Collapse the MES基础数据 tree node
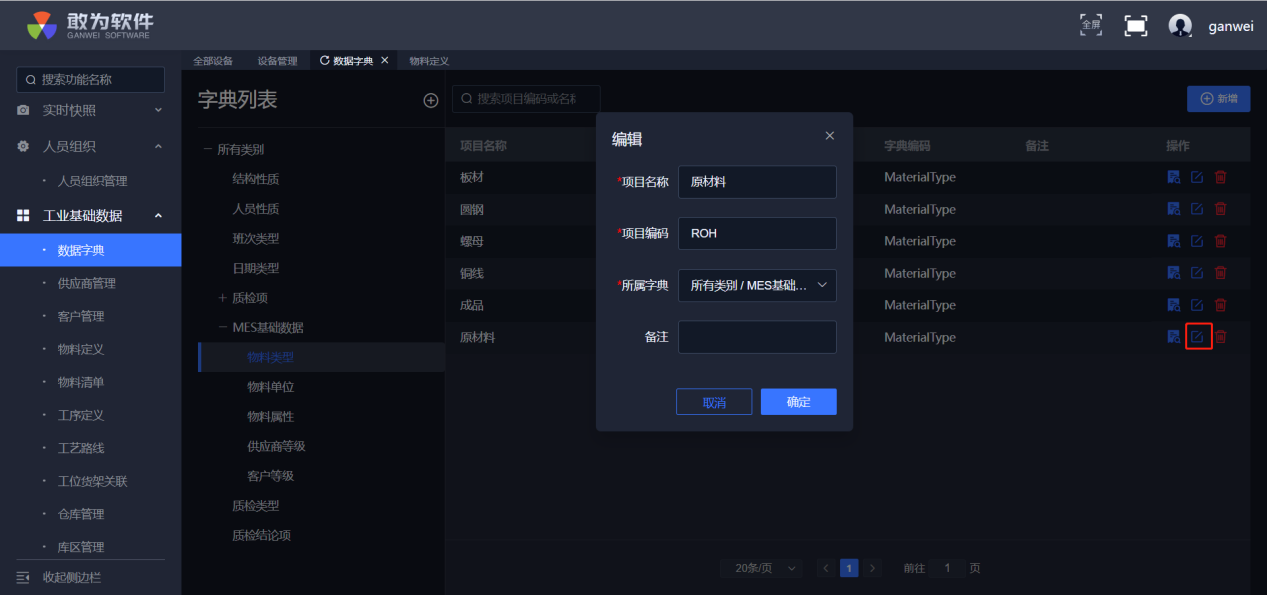The width and height of the screenshot is (1267, 595). click(223, 327)
